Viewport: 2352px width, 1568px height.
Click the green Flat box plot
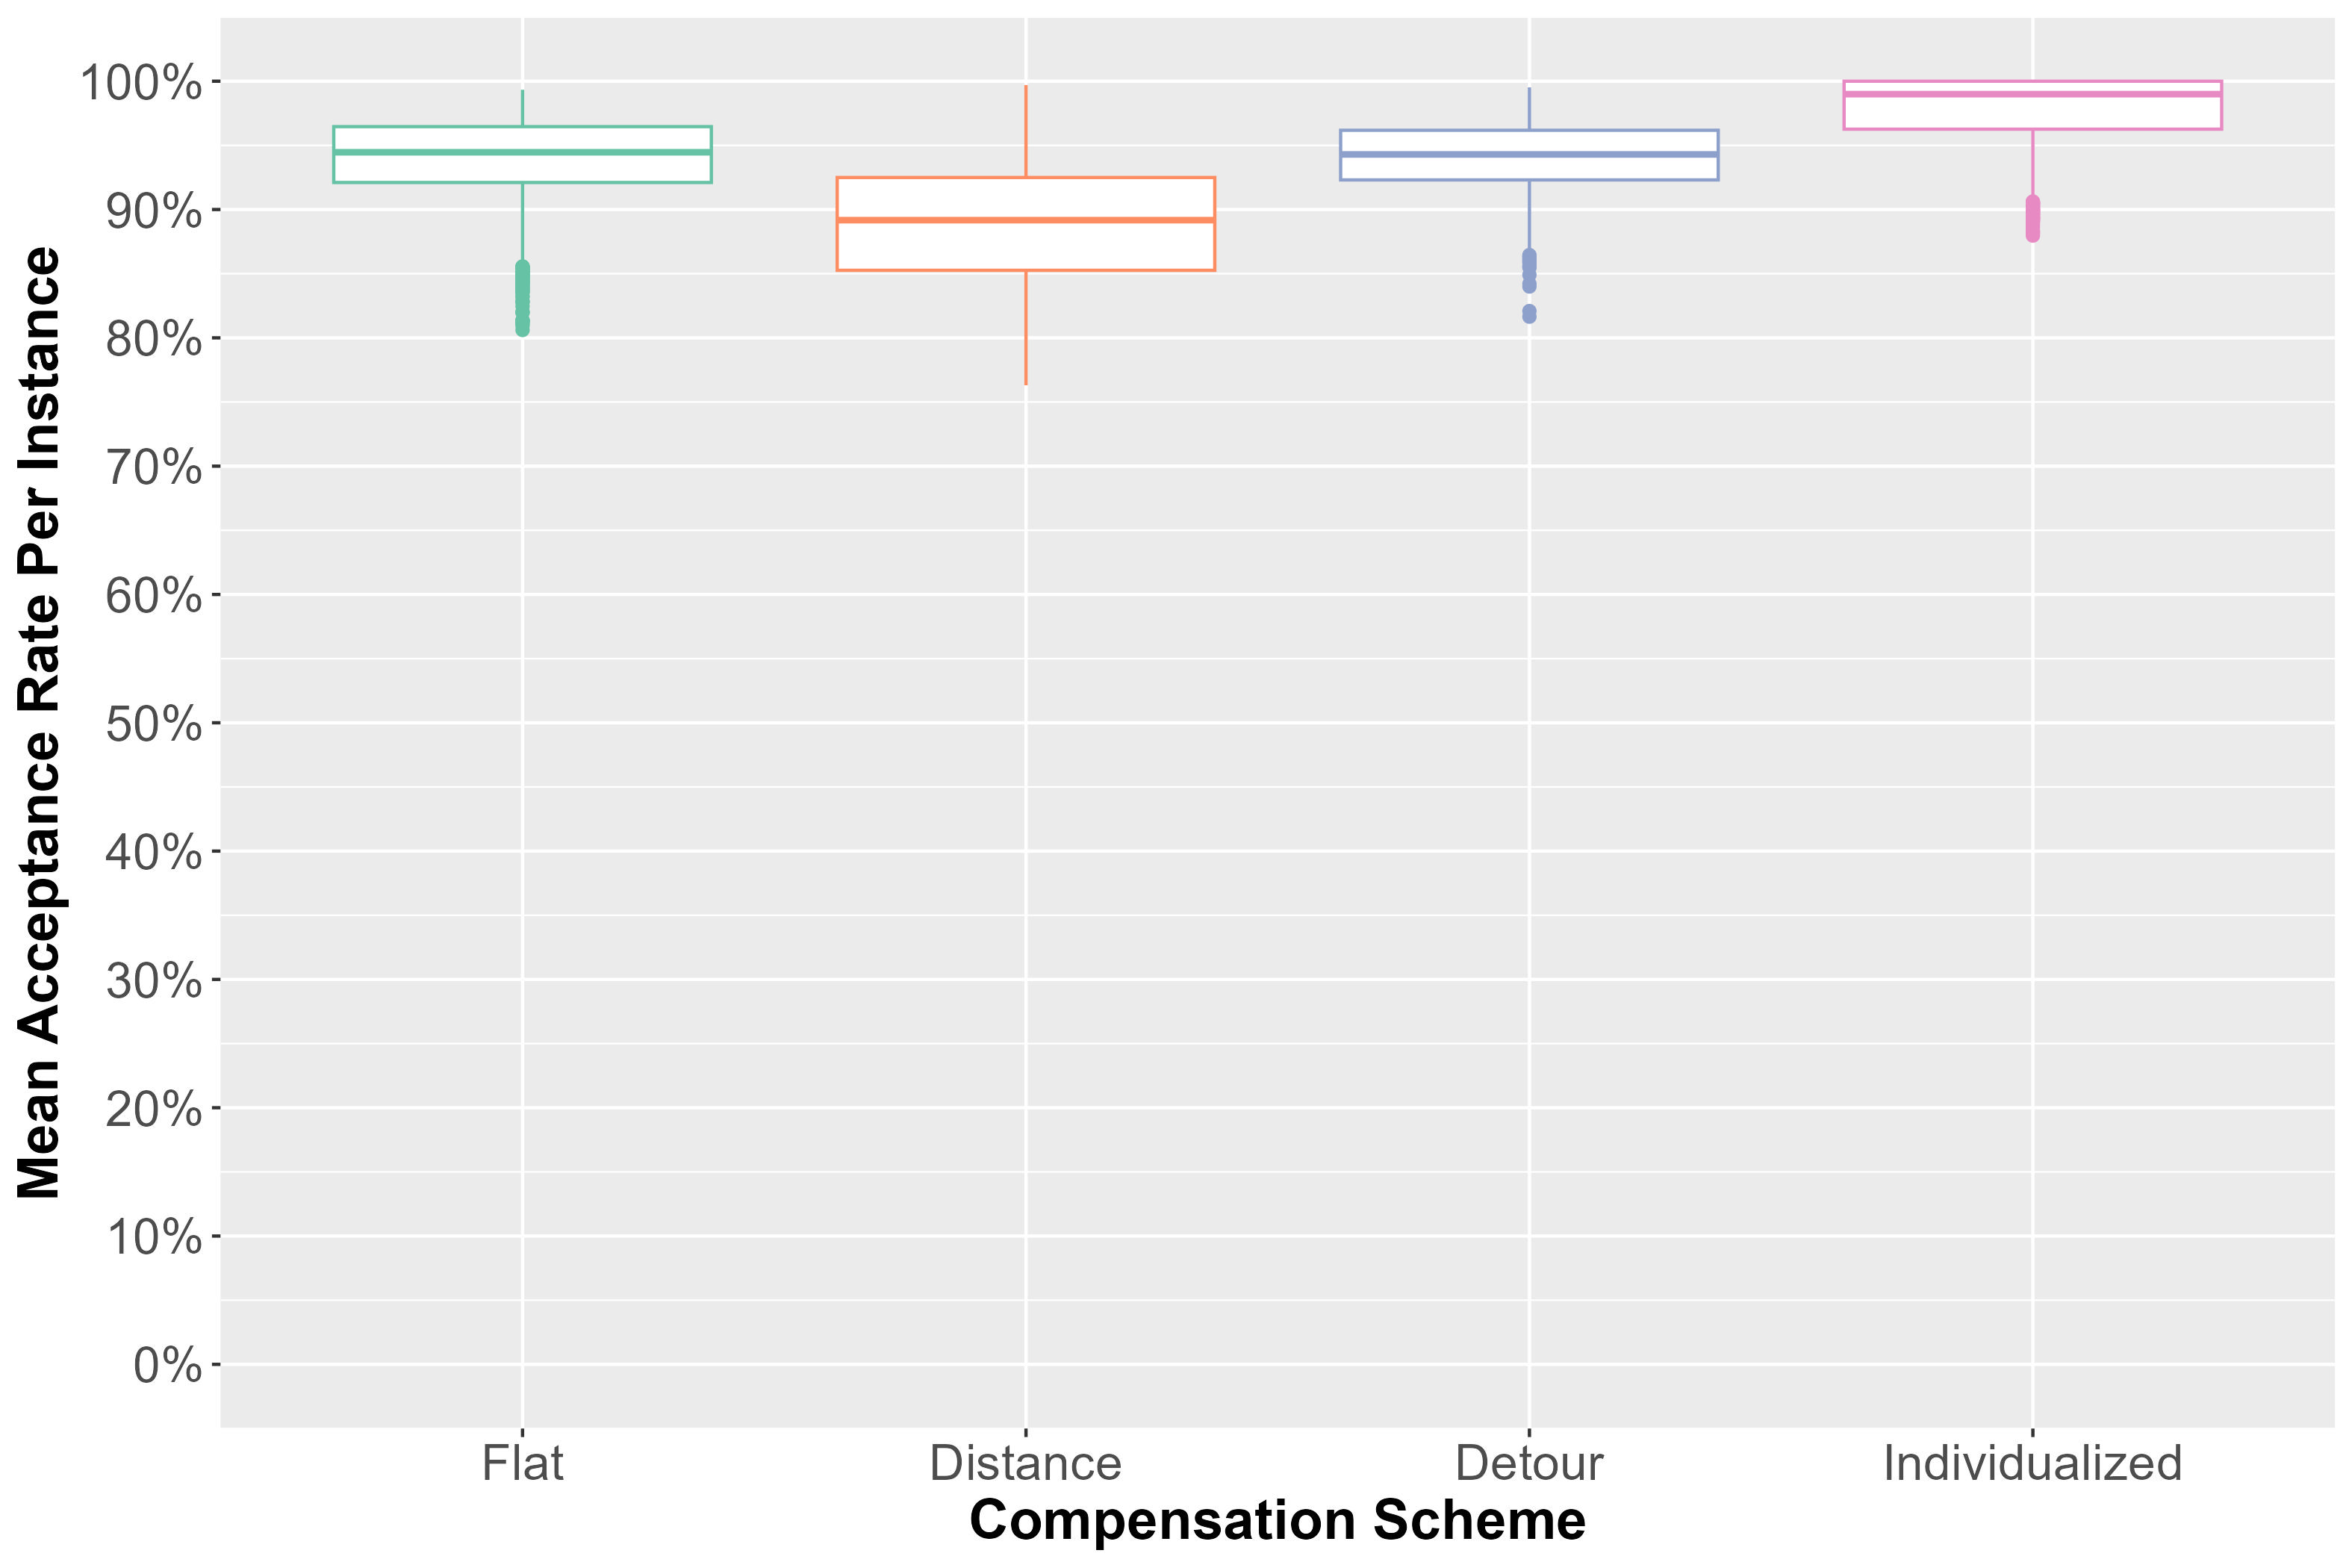pos(522,155)
